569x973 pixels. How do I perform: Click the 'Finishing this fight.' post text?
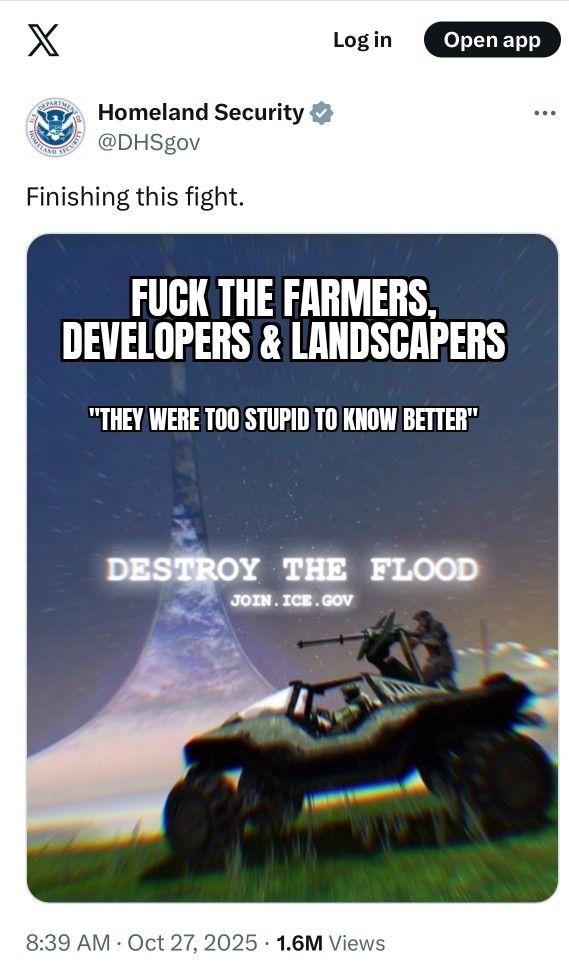[135, 197]
